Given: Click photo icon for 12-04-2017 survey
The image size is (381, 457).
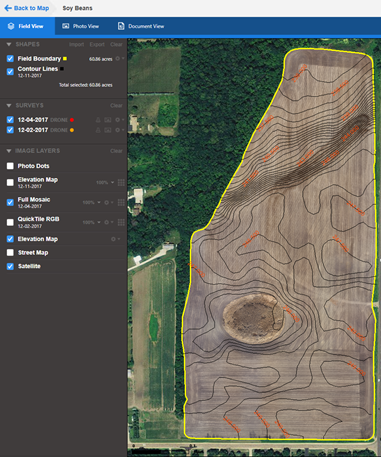Looking at the screenshot, I should pyautogui.click(x=108, y=120).
